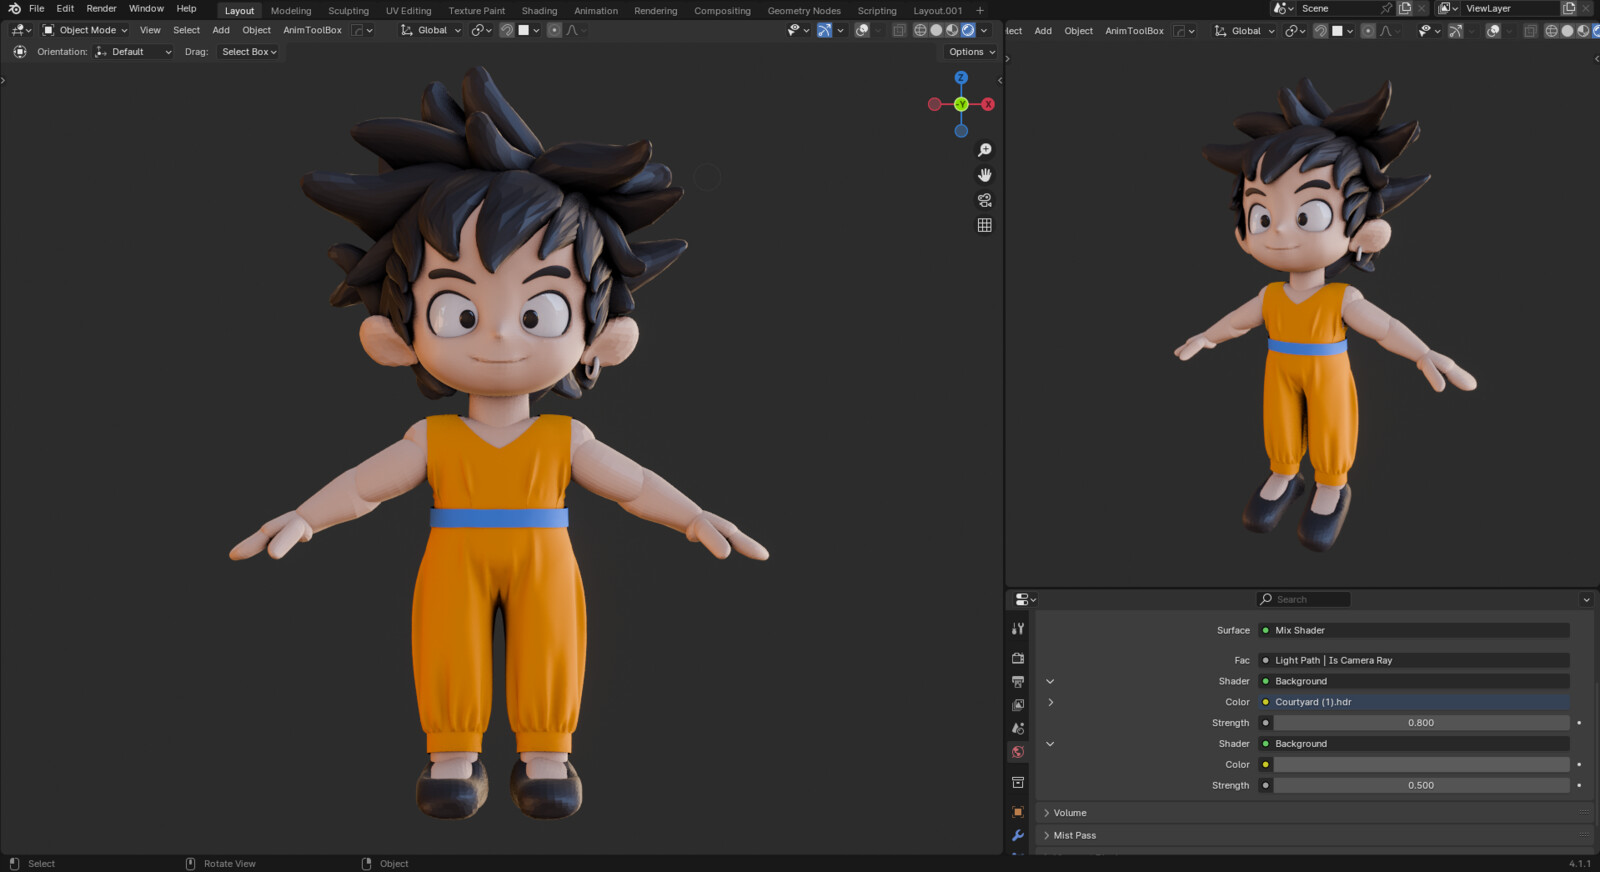This screenshot has width=1600, height=872.
Task: Open the View Layer properties tab
Action: pyautogui.click(x=1018, y=705)
